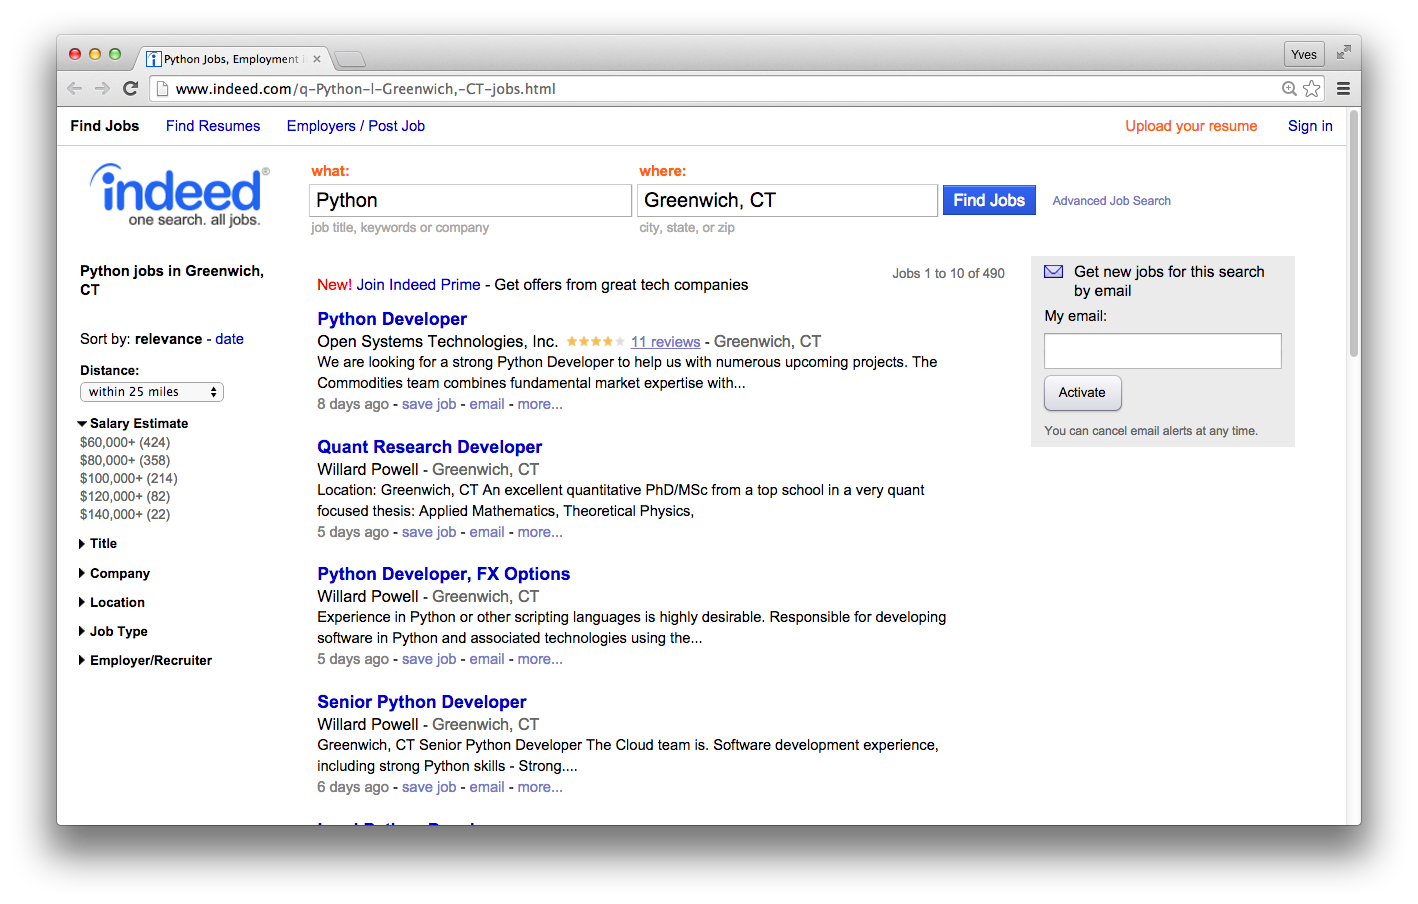Open Employers / Post Job page
The width and height of the screenshot is (1418, 904).
[356, 126]
